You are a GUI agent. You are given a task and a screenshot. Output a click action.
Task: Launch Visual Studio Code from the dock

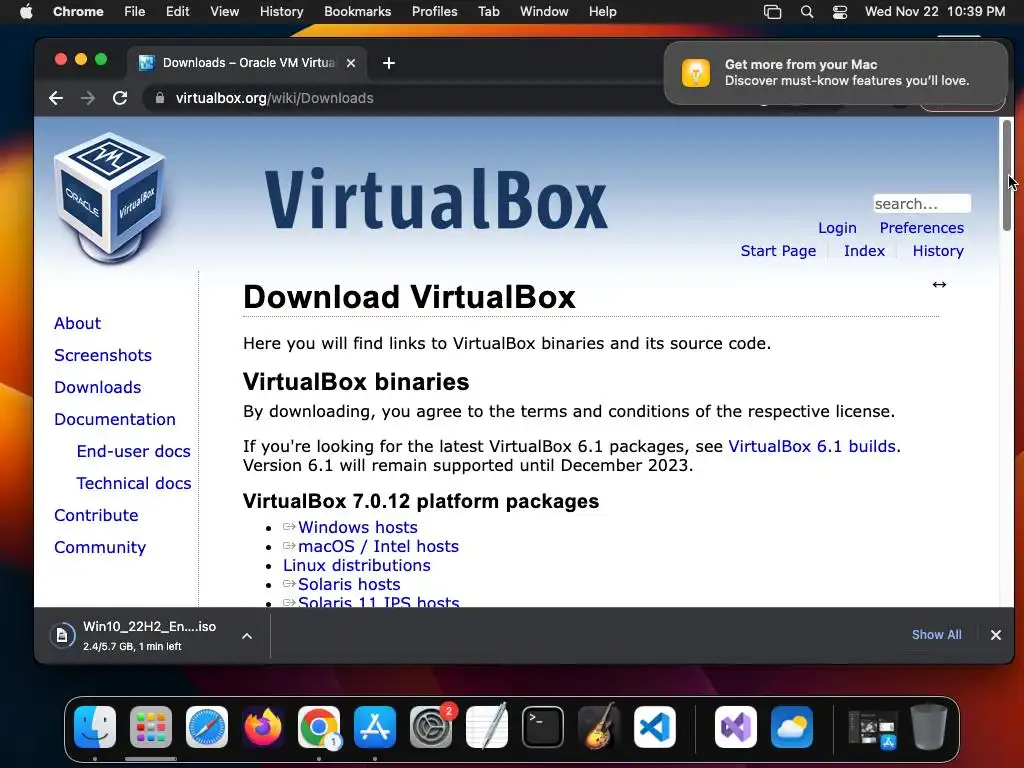[655, 727]
